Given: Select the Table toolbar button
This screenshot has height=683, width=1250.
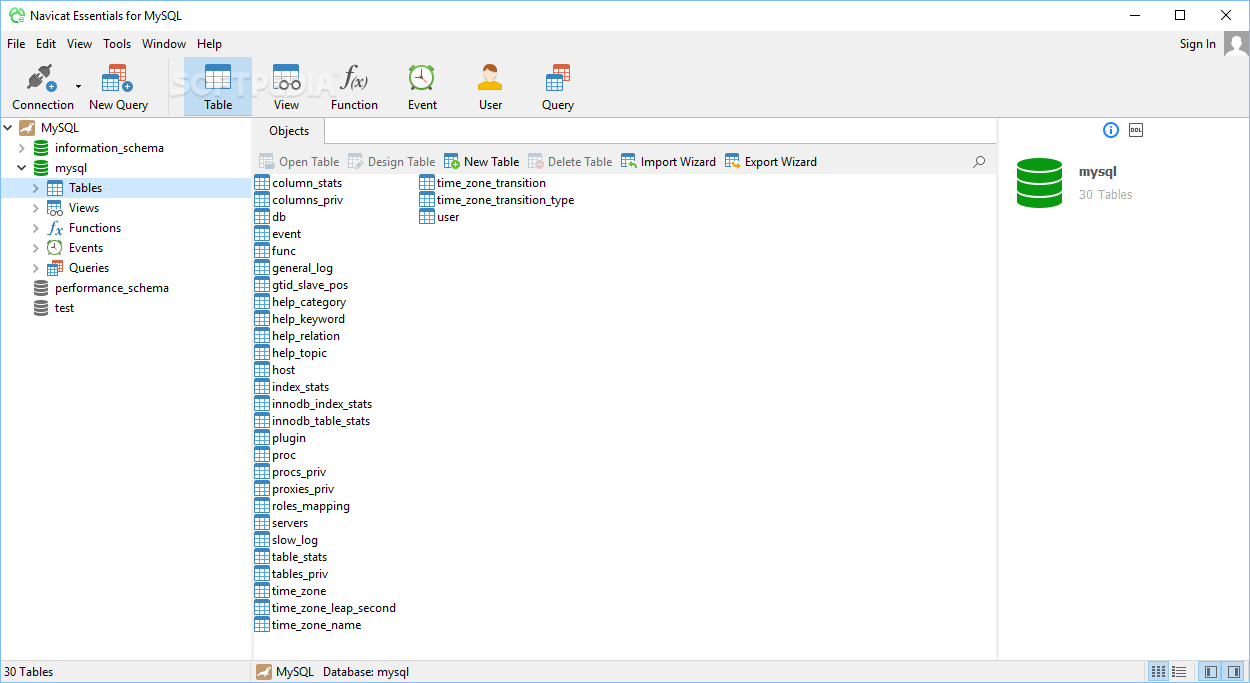Looking at the screenshot, I should (218, 87).
